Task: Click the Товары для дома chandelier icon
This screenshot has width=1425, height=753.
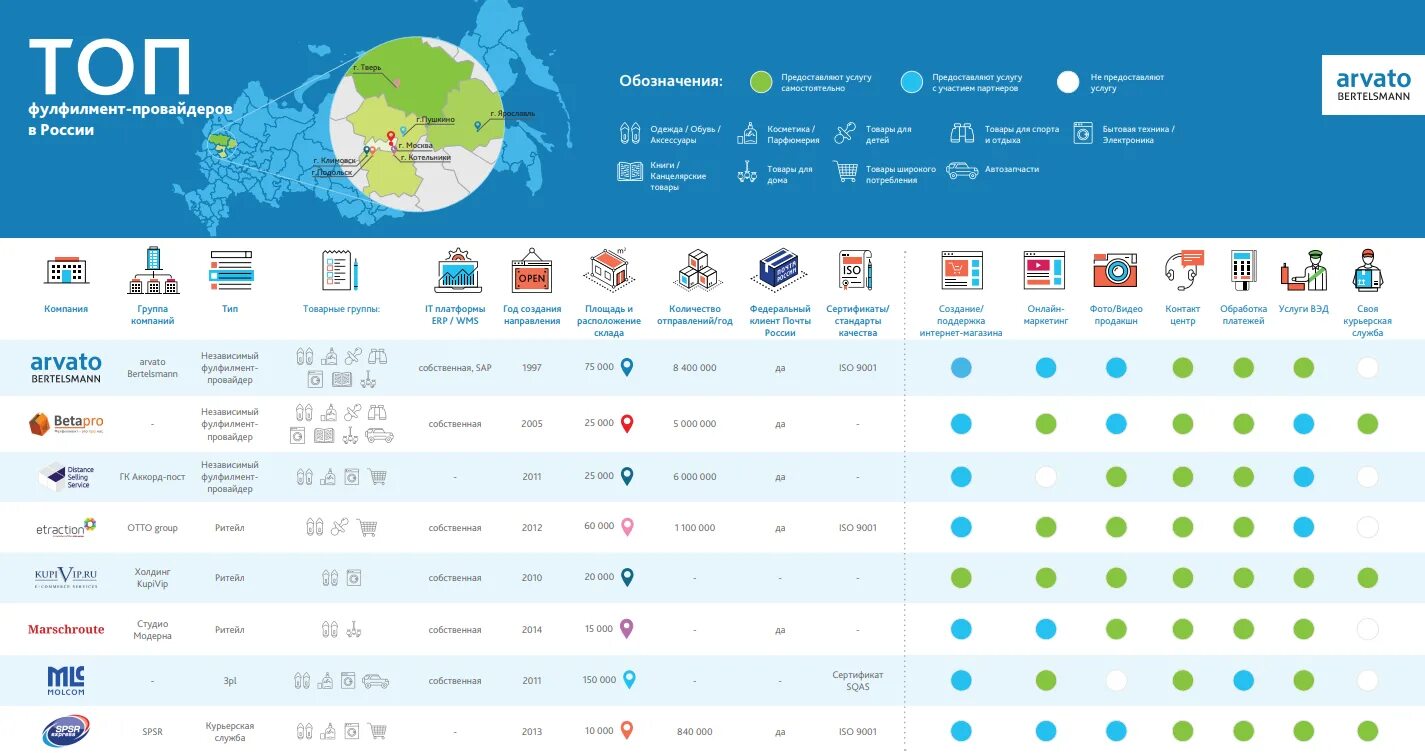Action: click(x=747, y=172)
